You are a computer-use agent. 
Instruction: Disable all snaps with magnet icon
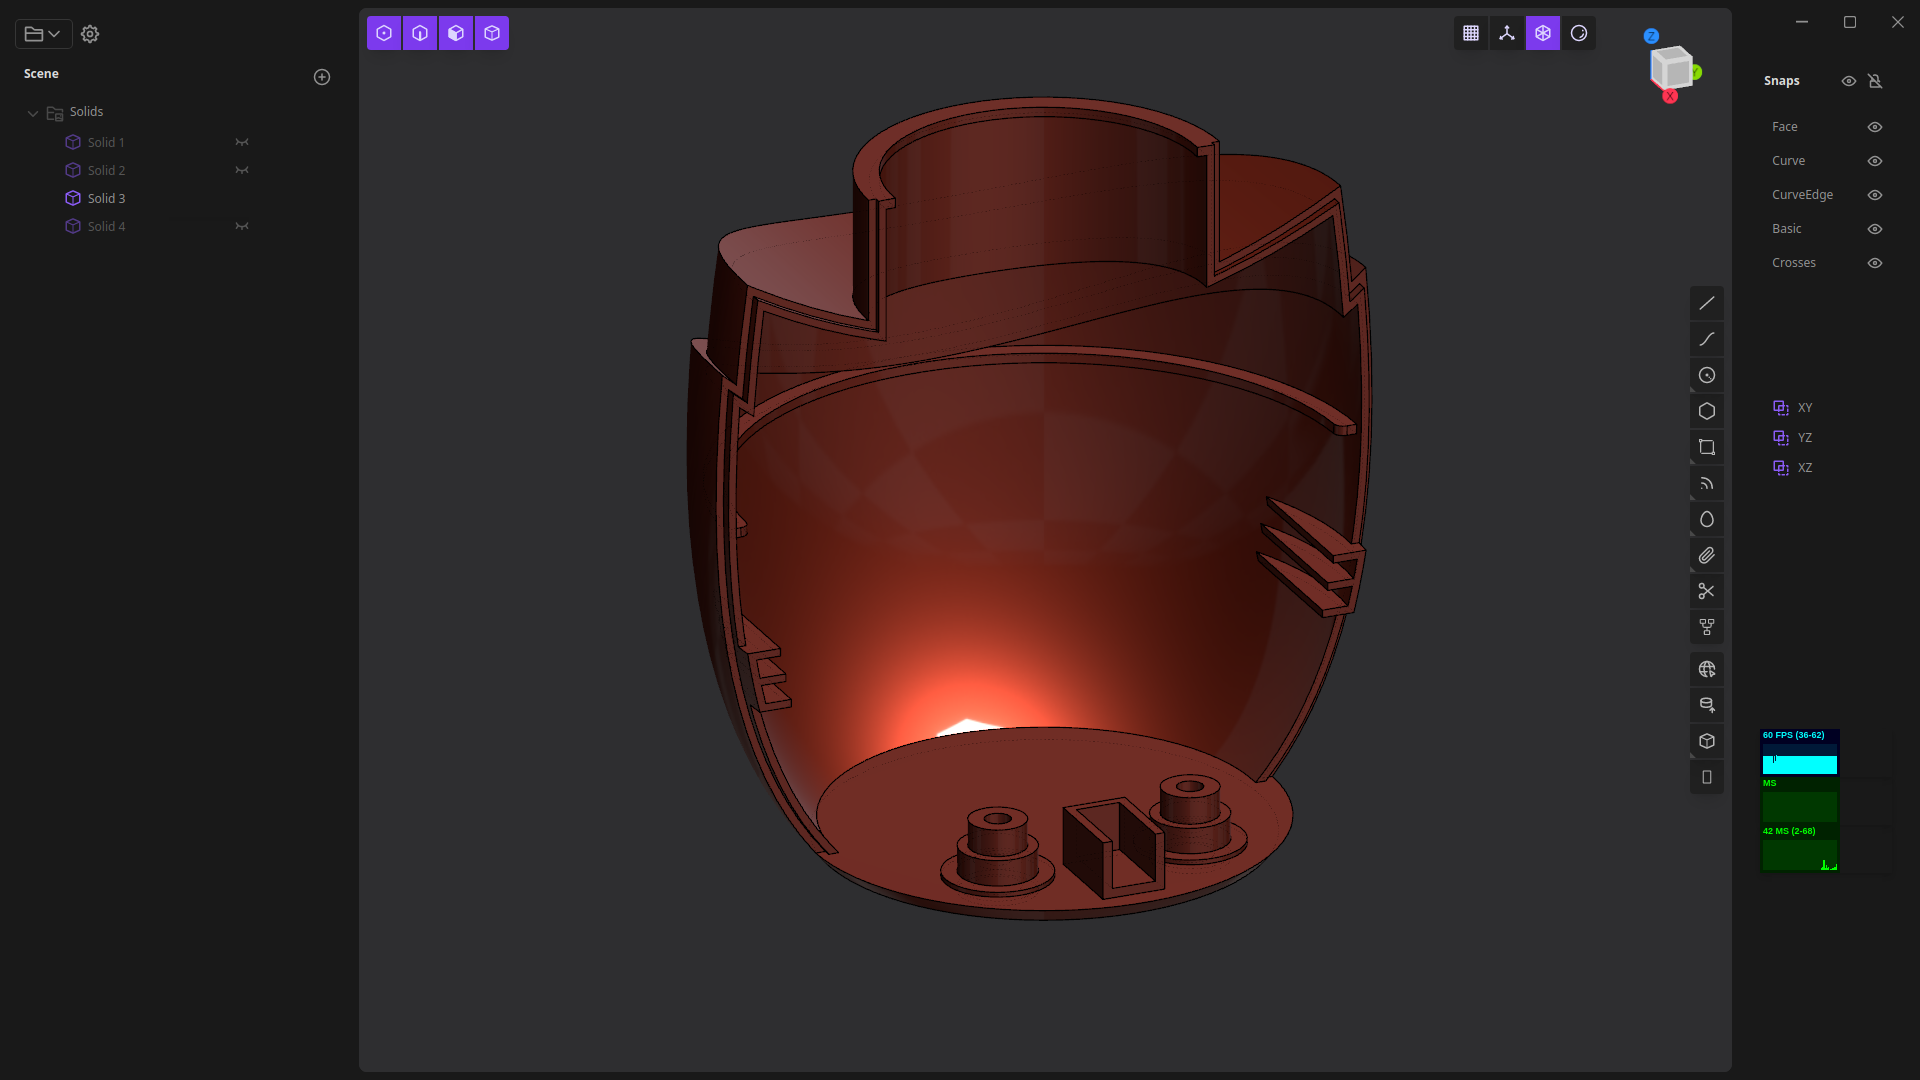(x=1875, y=81)
